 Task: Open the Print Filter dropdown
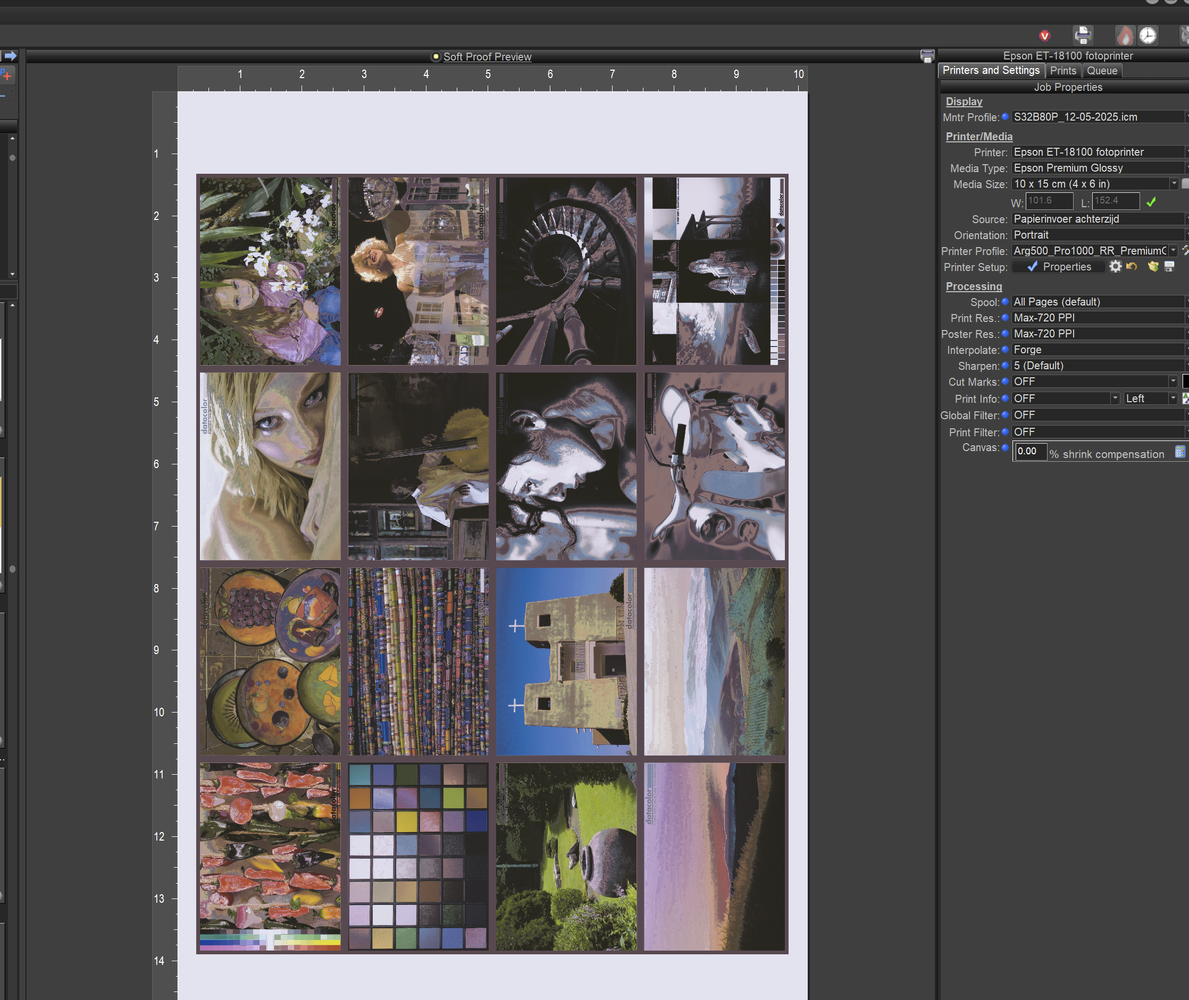coord(1100,432)
